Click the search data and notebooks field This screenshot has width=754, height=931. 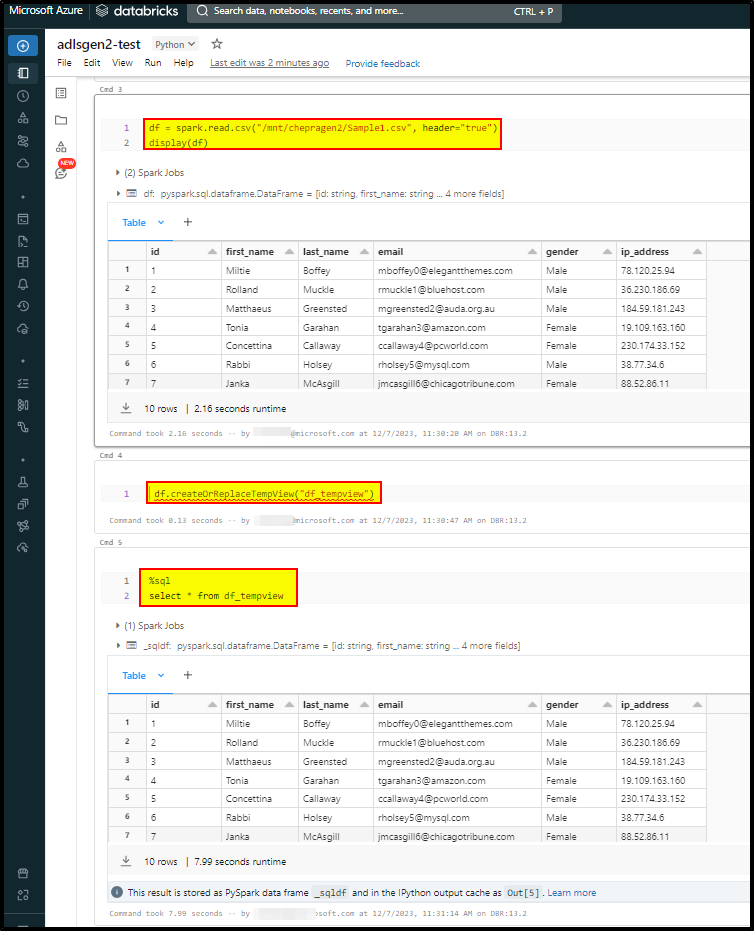coord(375,11)
